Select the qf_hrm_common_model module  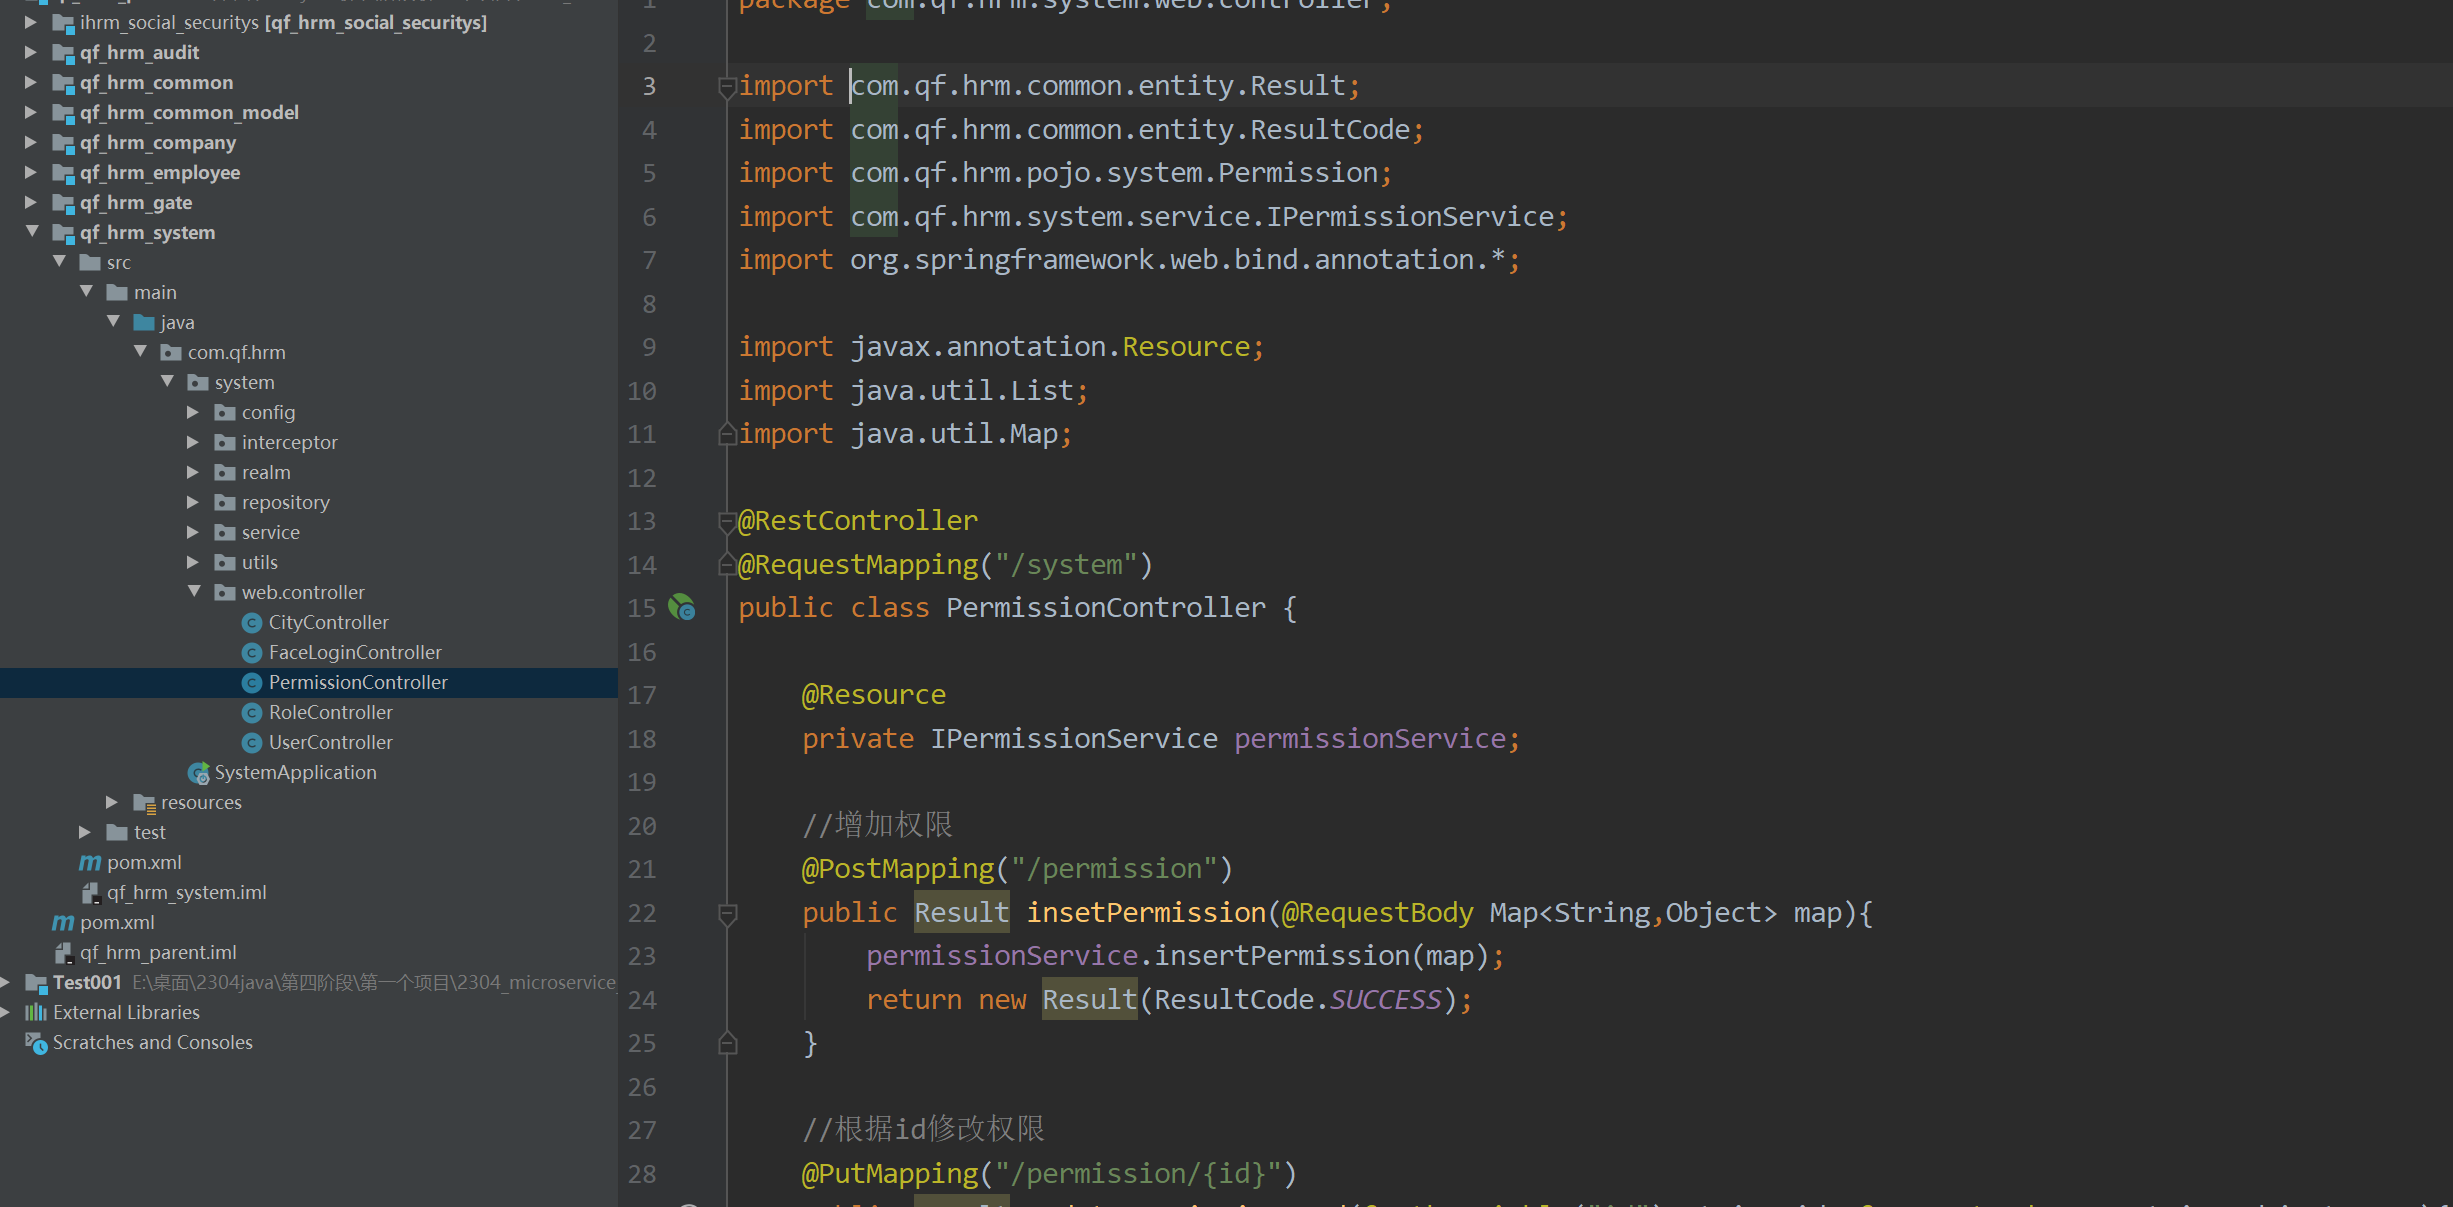click(x=190, y=112)
